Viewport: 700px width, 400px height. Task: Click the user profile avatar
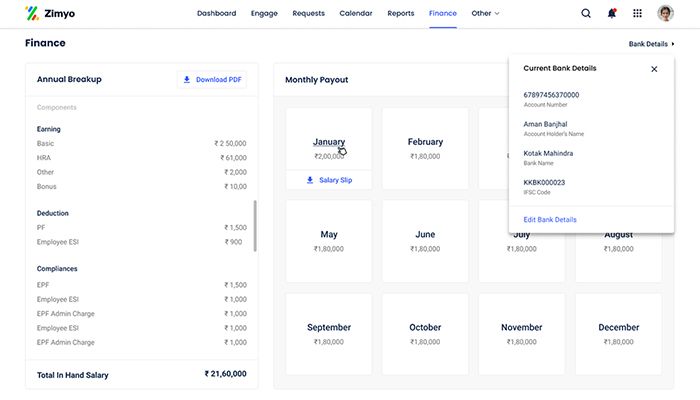(x=666, y=13)
